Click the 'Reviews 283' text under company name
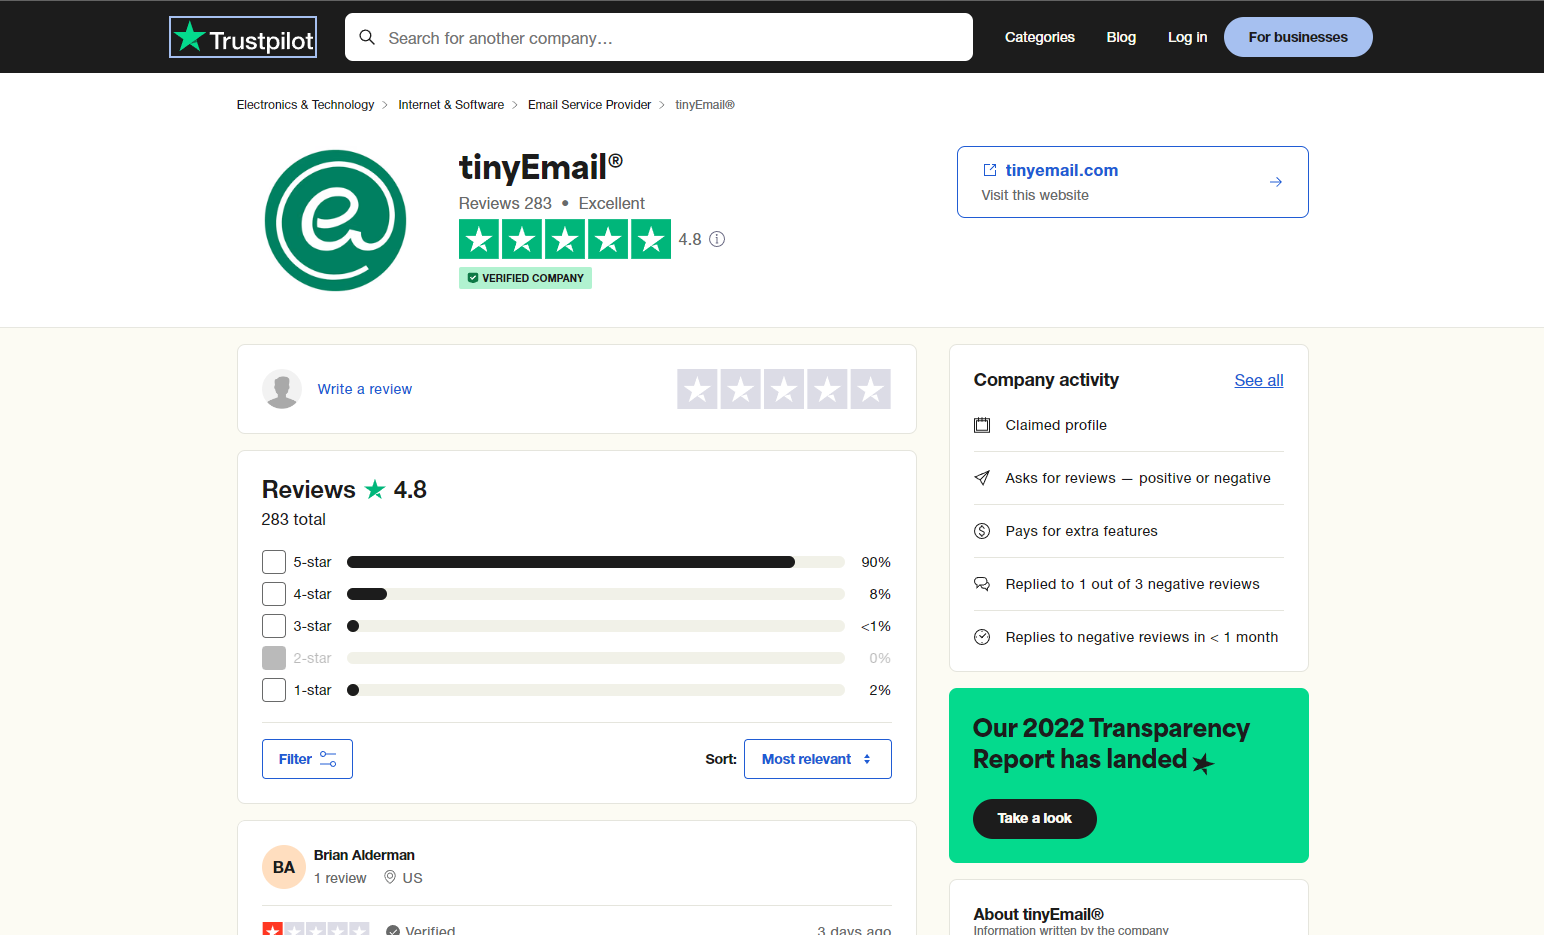 [505, 203]
